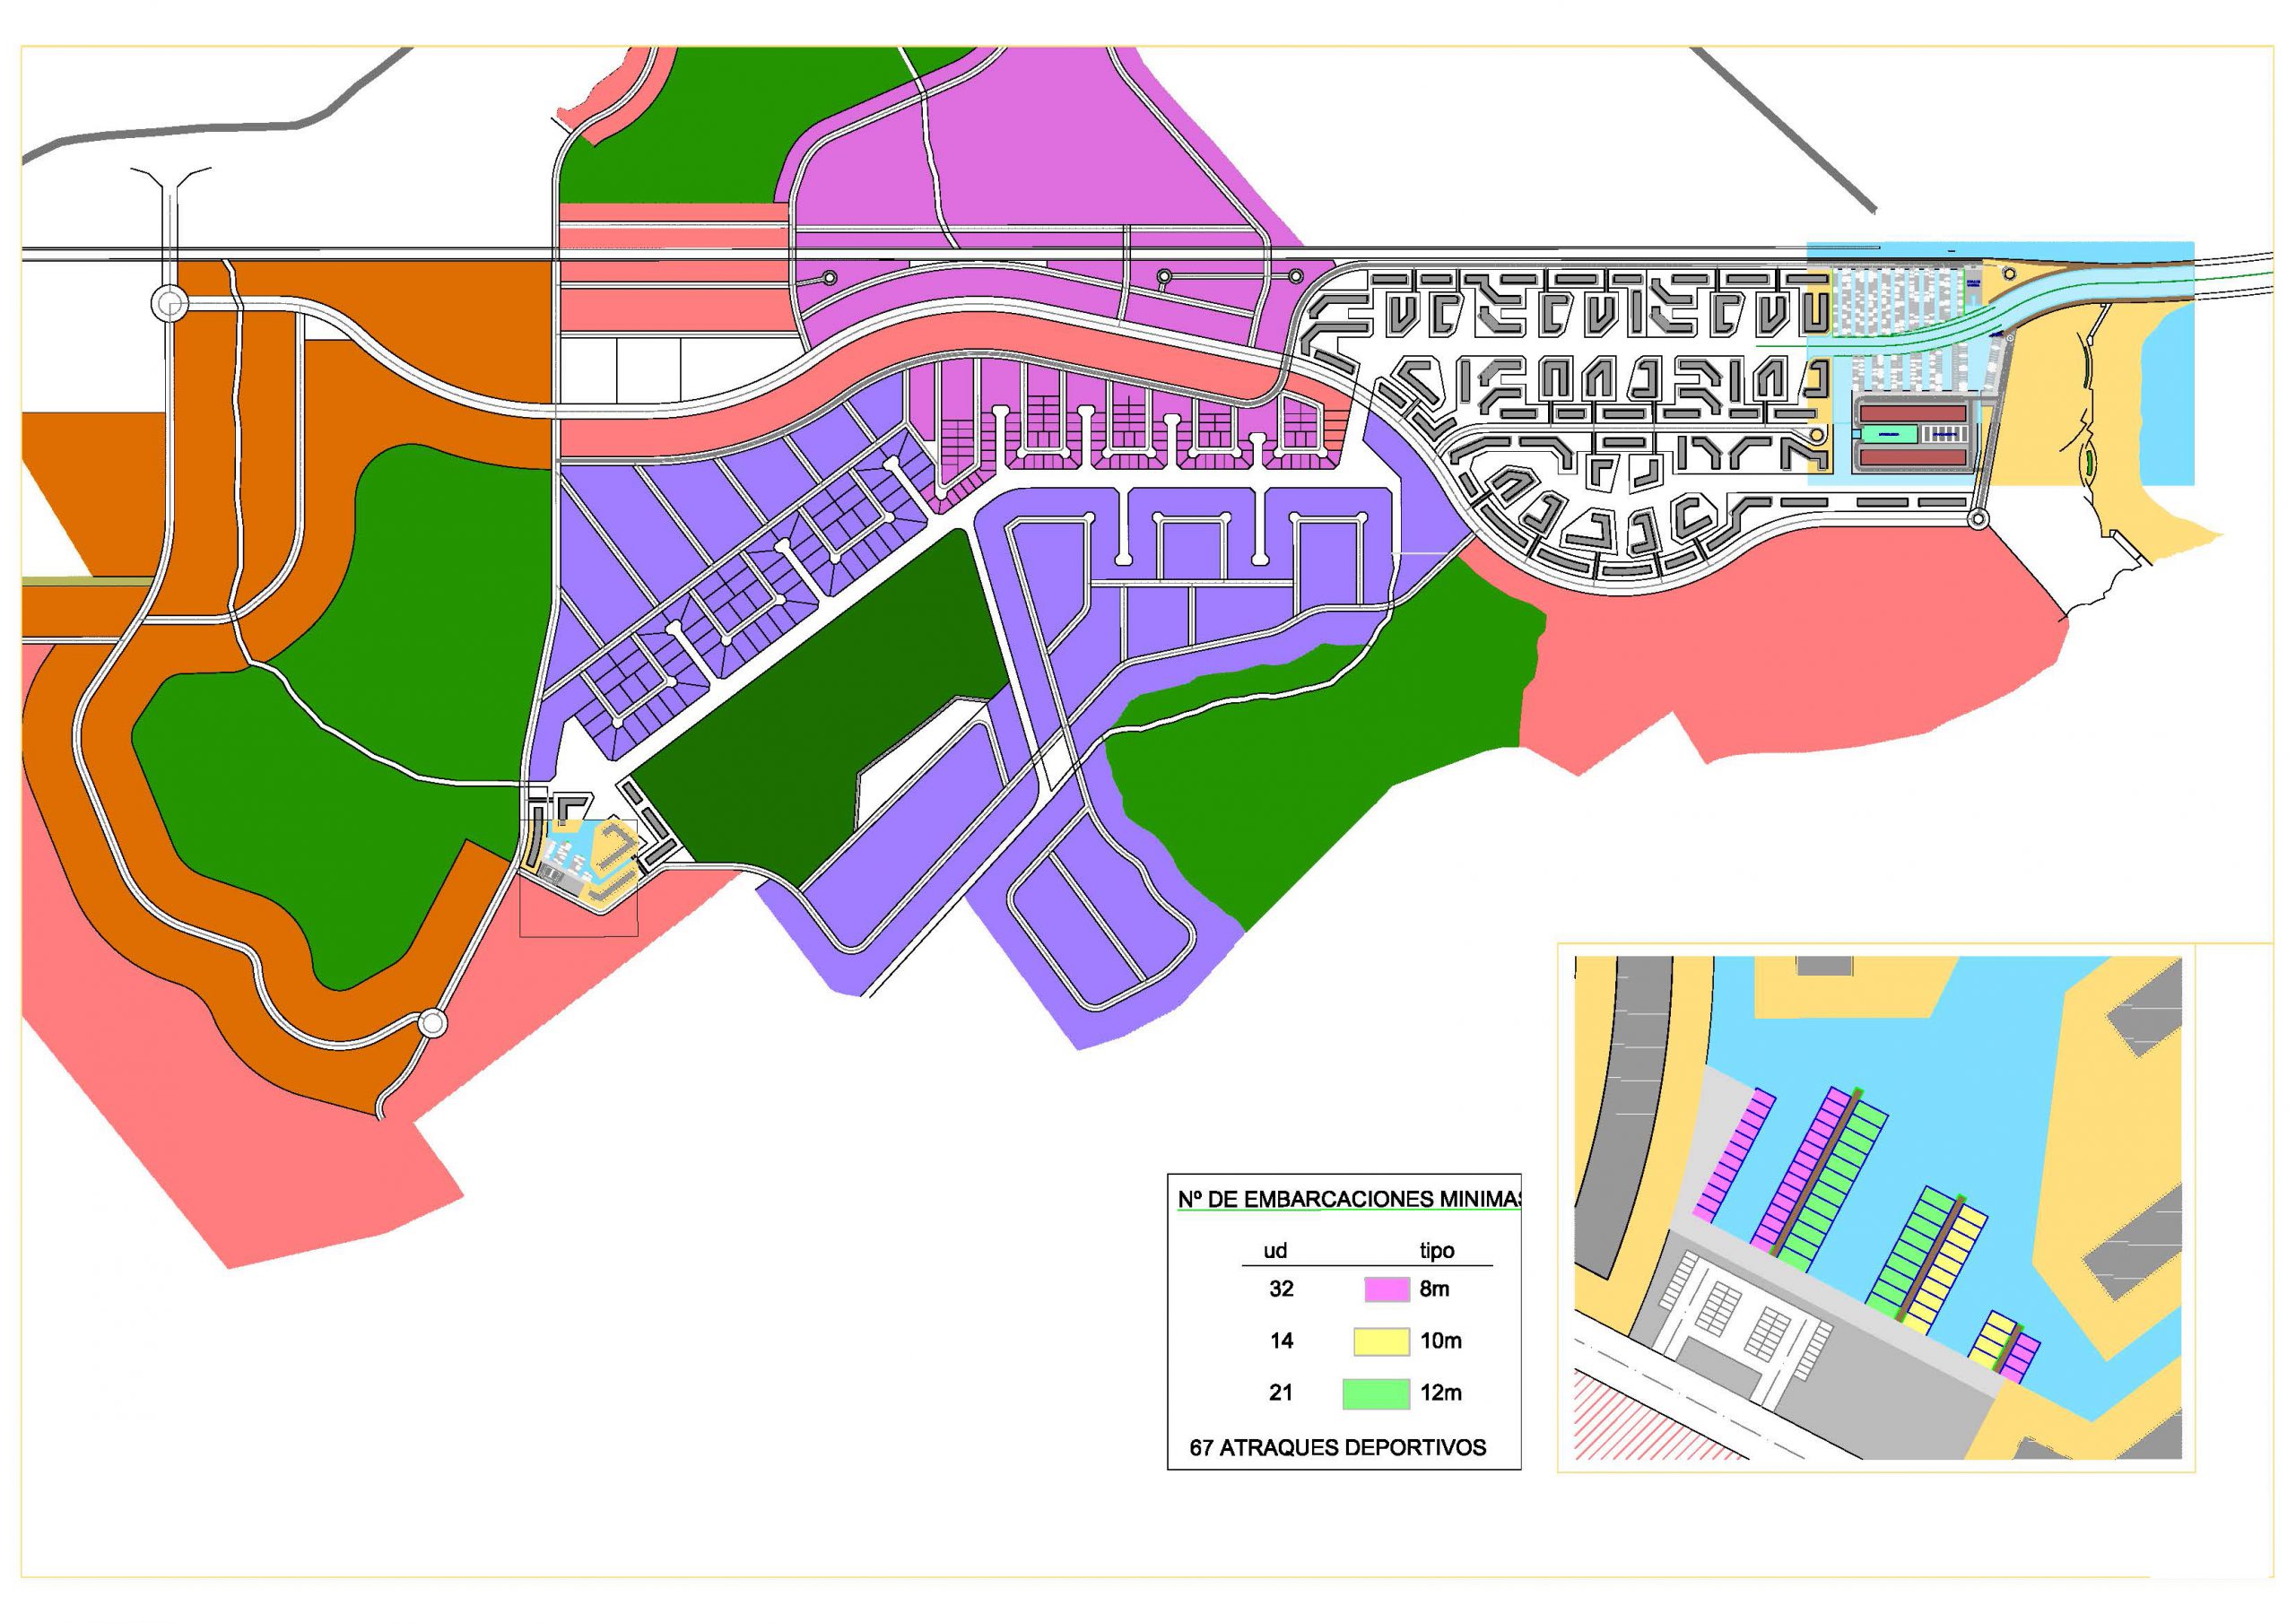Open the marina detail inset drawing
This screenshot has width=2296, height=1623.
pyautogui.click(x=1878, y=1207)
